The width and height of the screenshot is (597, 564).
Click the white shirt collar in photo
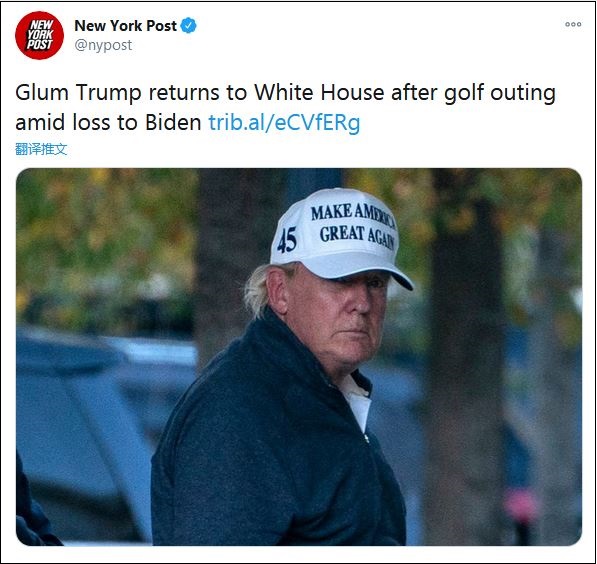click(357, 400)
